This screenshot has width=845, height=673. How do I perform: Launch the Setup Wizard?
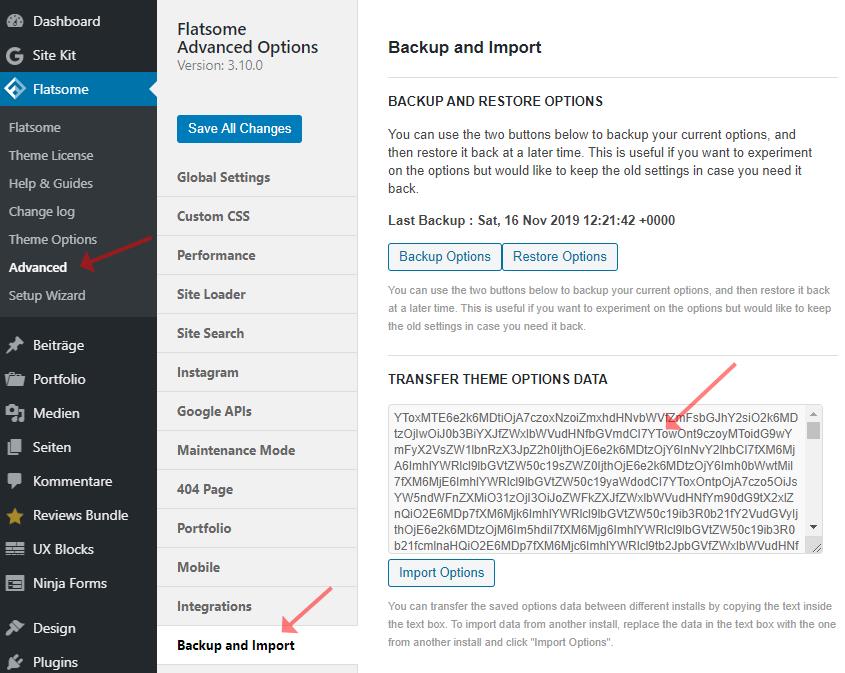pyautogui.click(x=47, y=295)
